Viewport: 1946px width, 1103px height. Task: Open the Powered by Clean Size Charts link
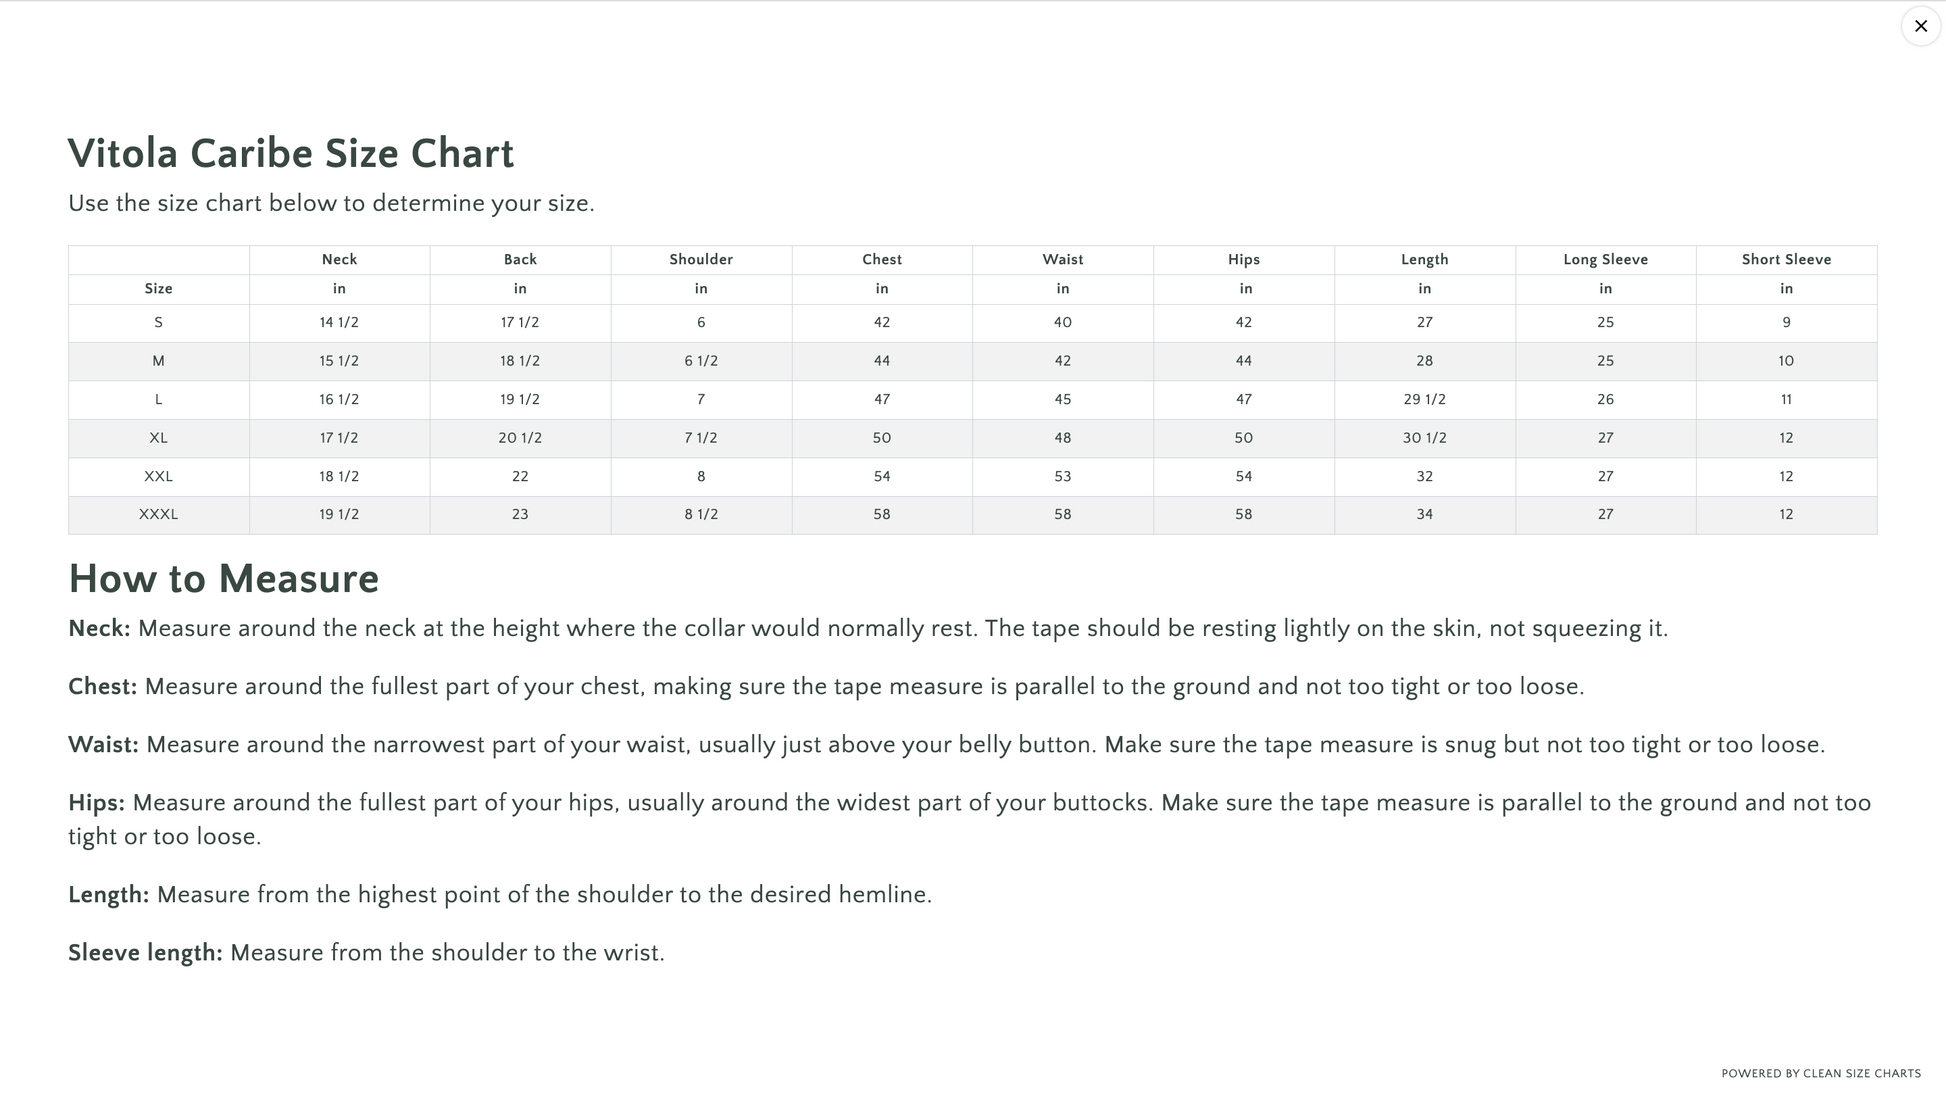point(1820,1073)
